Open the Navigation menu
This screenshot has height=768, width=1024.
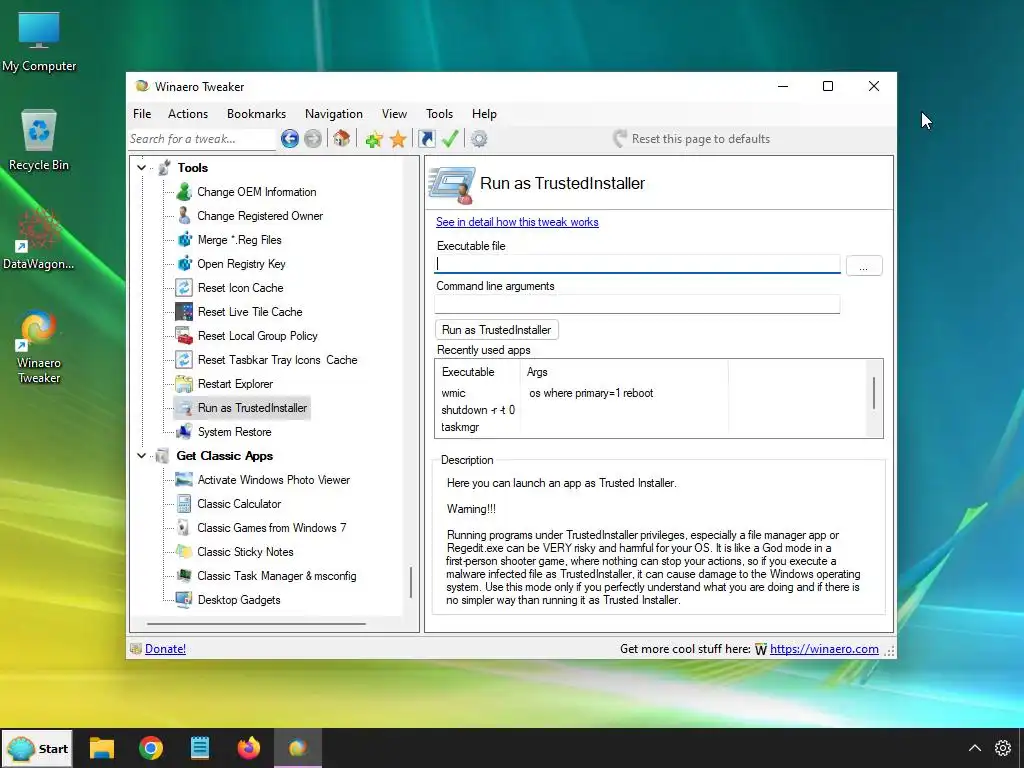tap(334, 114)
